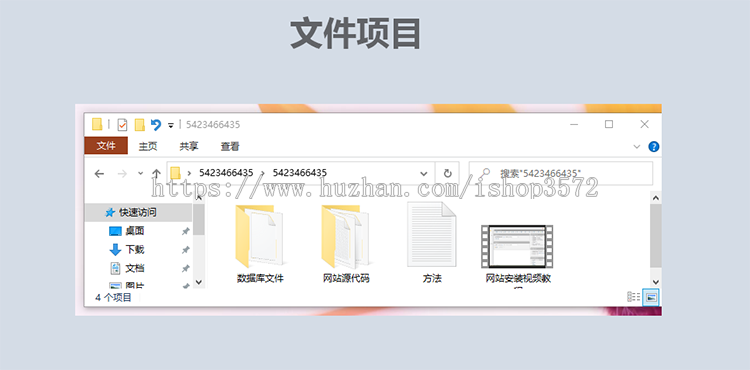Viewport: 750px width, 370px height.
Task: Open the 数据库文件 folder
Action: pos(260,243)
